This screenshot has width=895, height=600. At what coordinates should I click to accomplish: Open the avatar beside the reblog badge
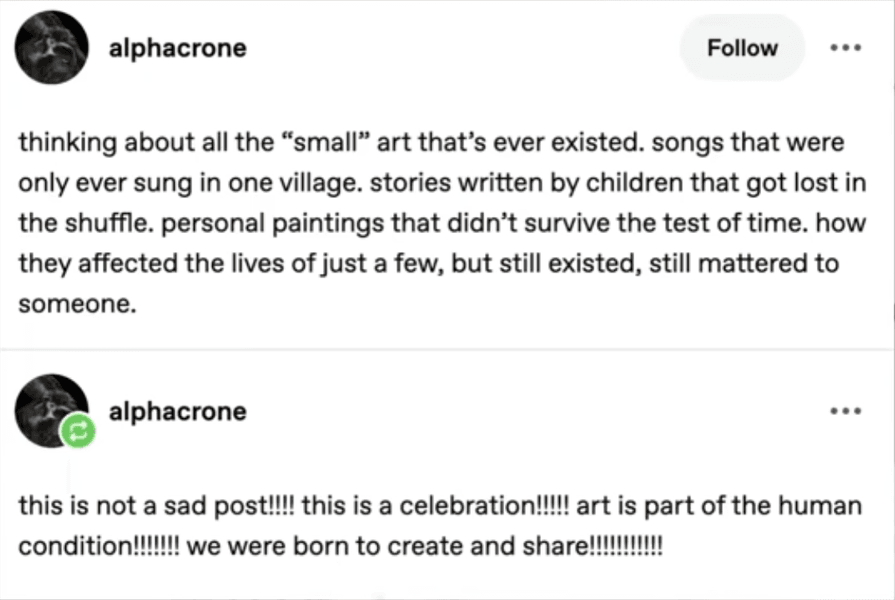point(50,407)
